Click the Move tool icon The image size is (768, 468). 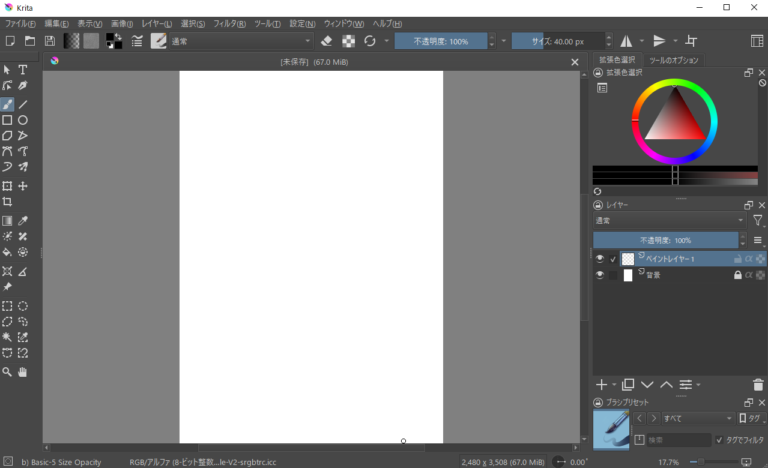click(x=23, y=186)
